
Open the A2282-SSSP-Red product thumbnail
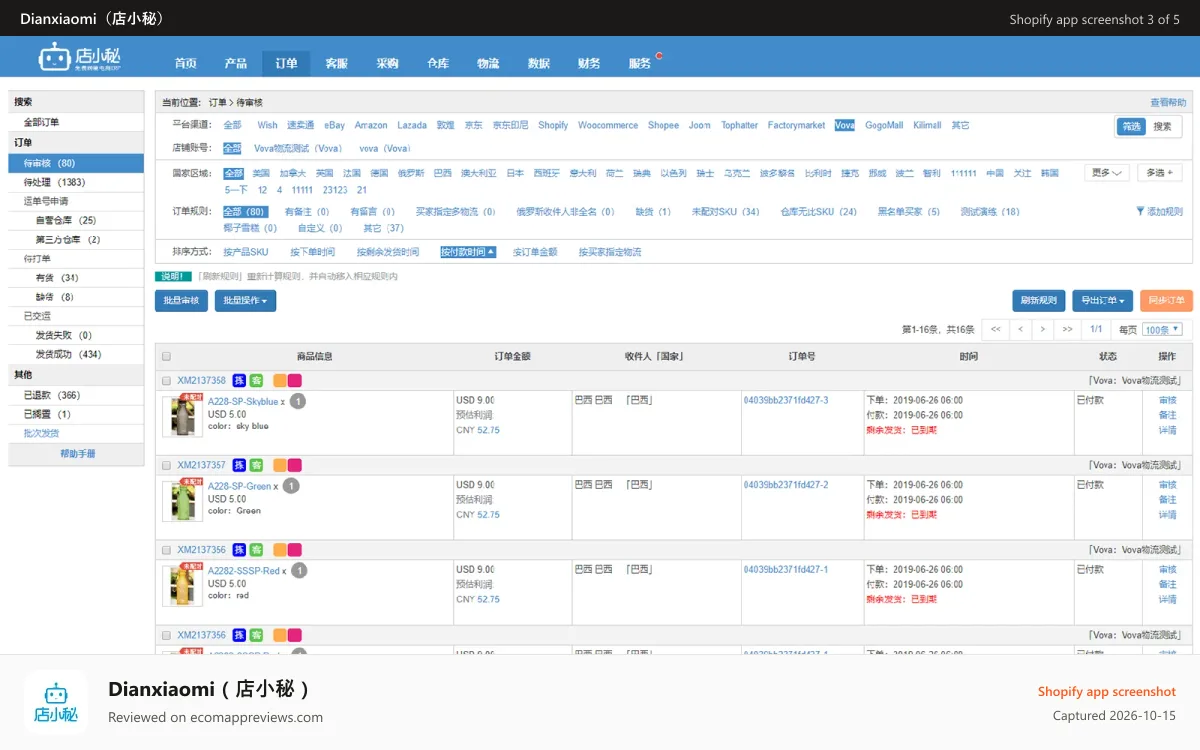[182, 586]
